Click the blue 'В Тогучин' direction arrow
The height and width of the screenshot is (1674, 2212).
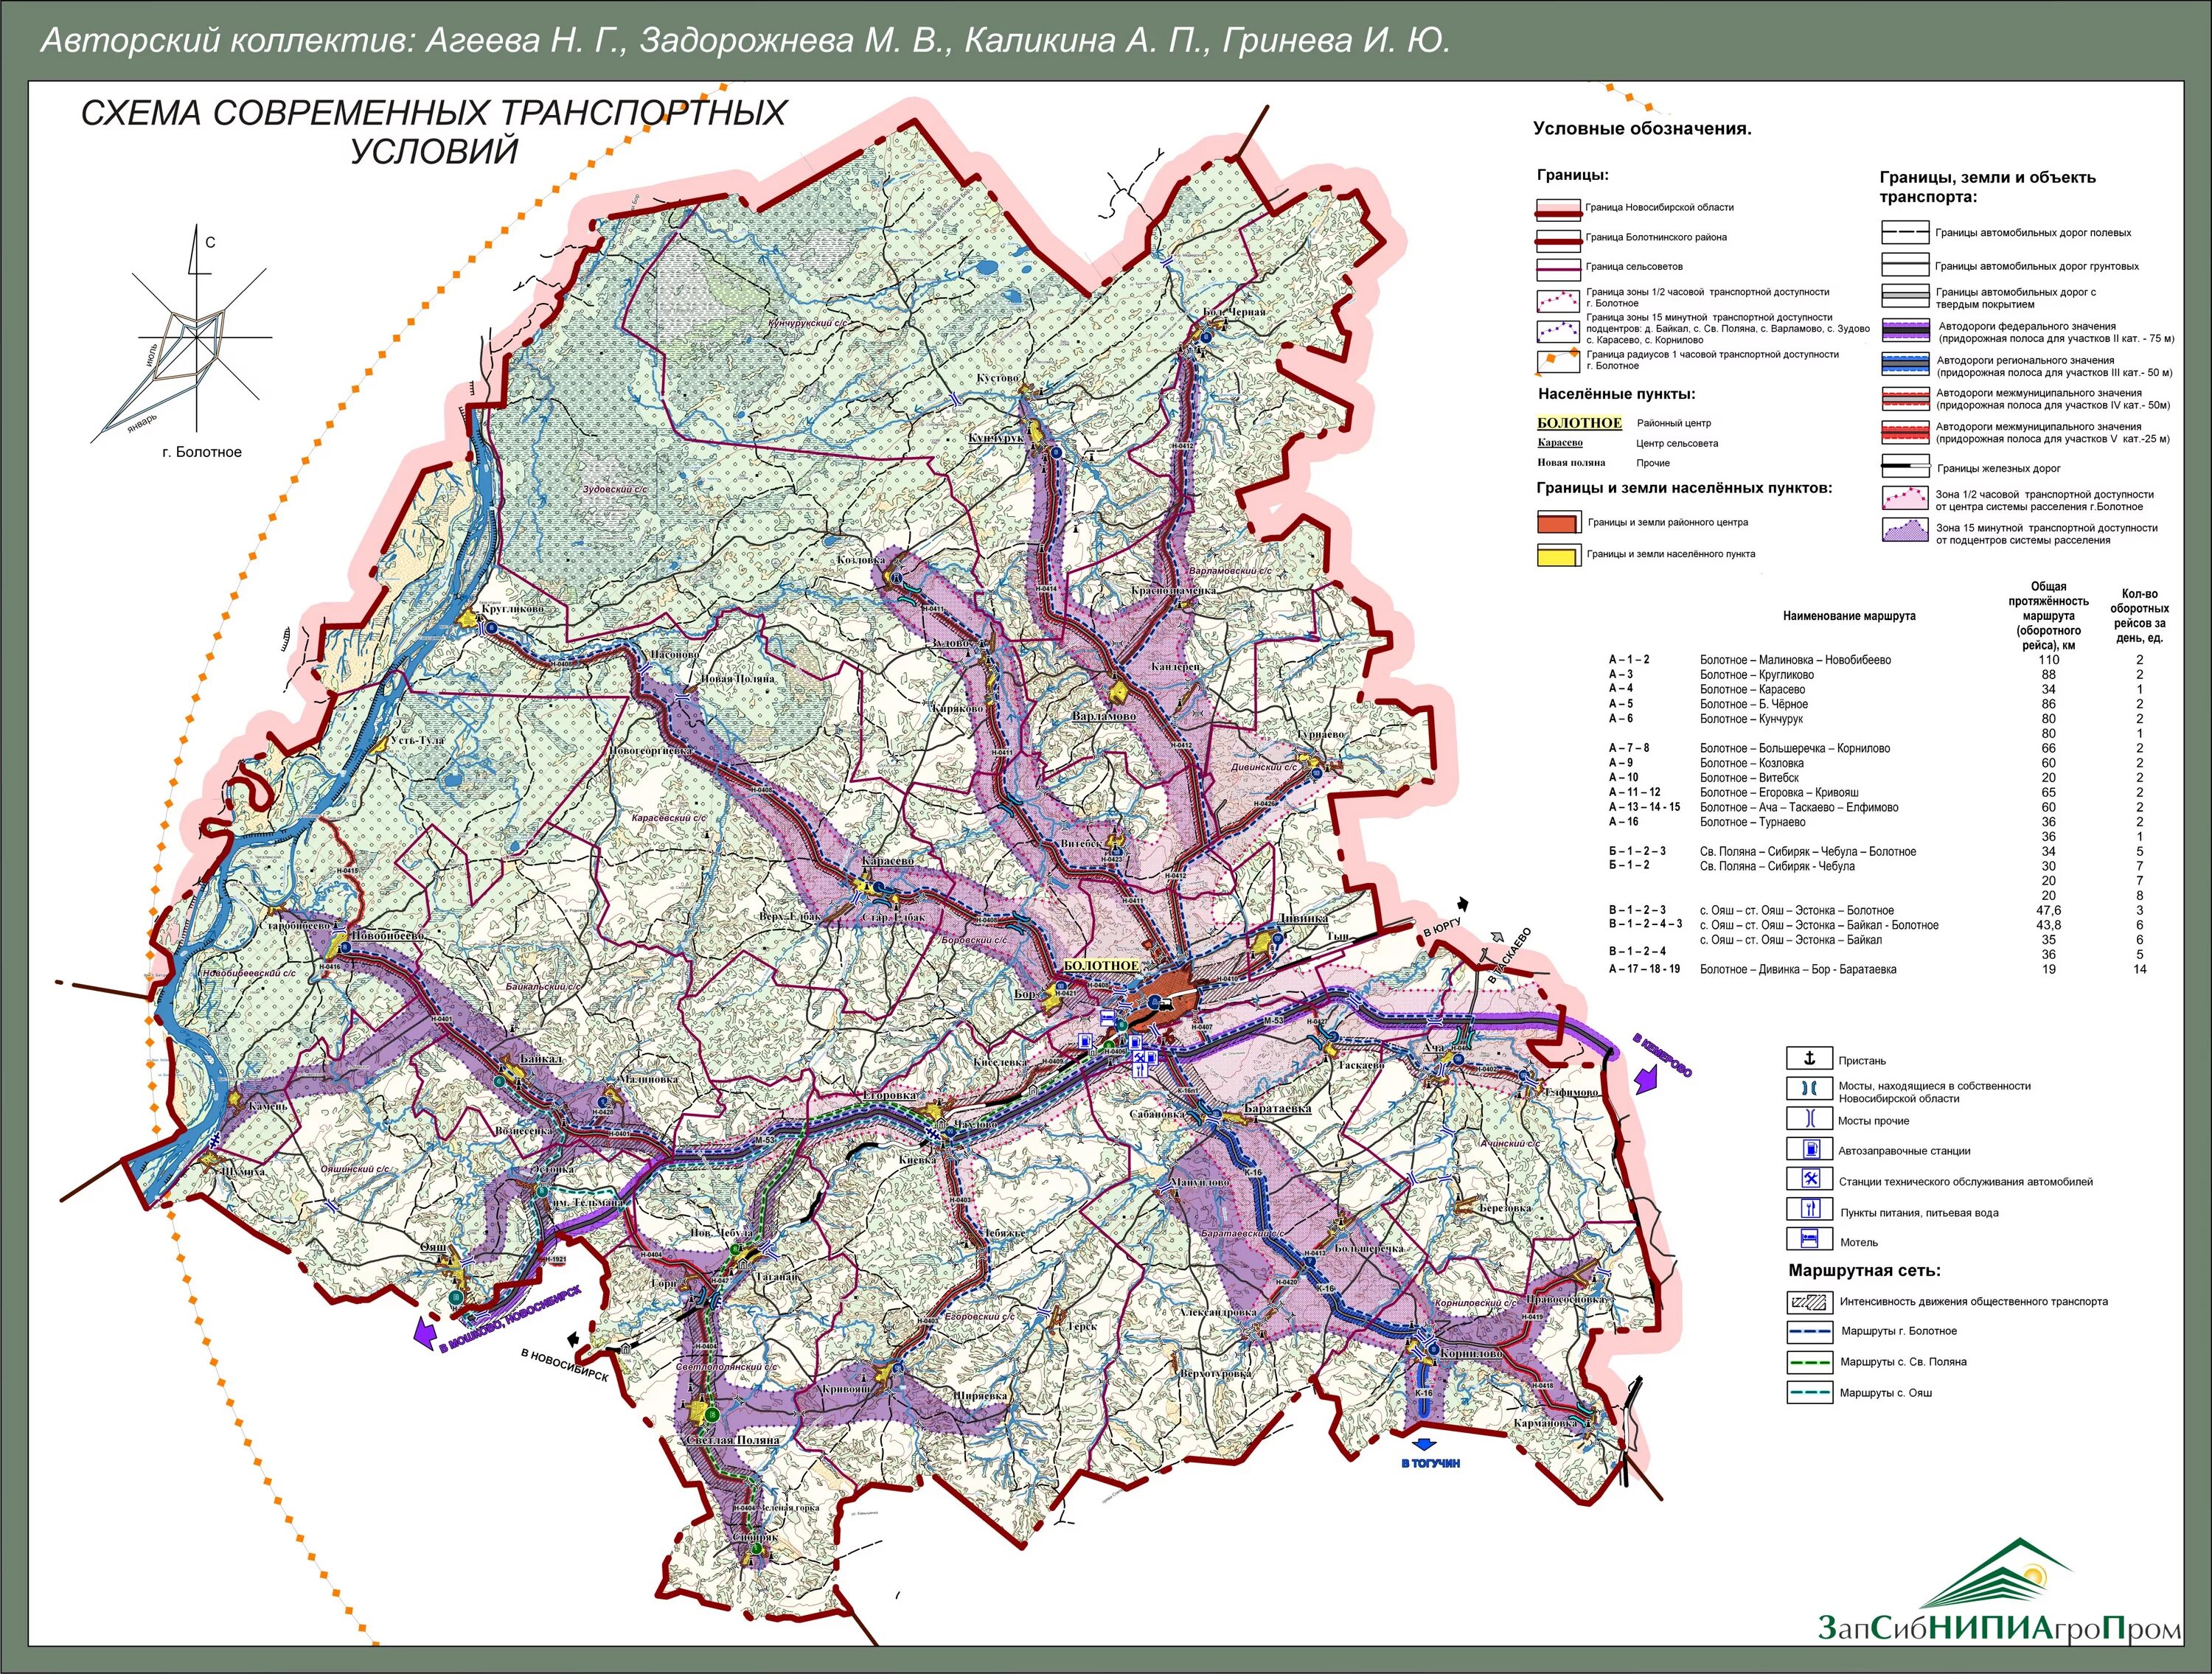coord(1424,1445)
